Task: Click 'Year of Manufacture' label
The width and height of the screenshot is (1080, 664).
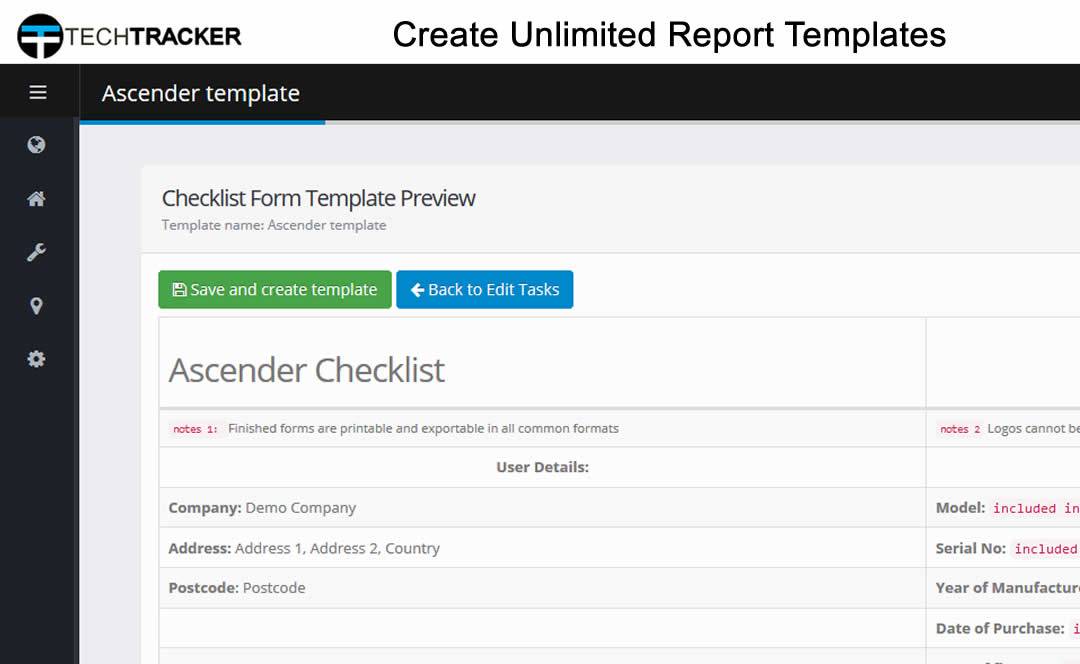Action: coord(1008,588)
